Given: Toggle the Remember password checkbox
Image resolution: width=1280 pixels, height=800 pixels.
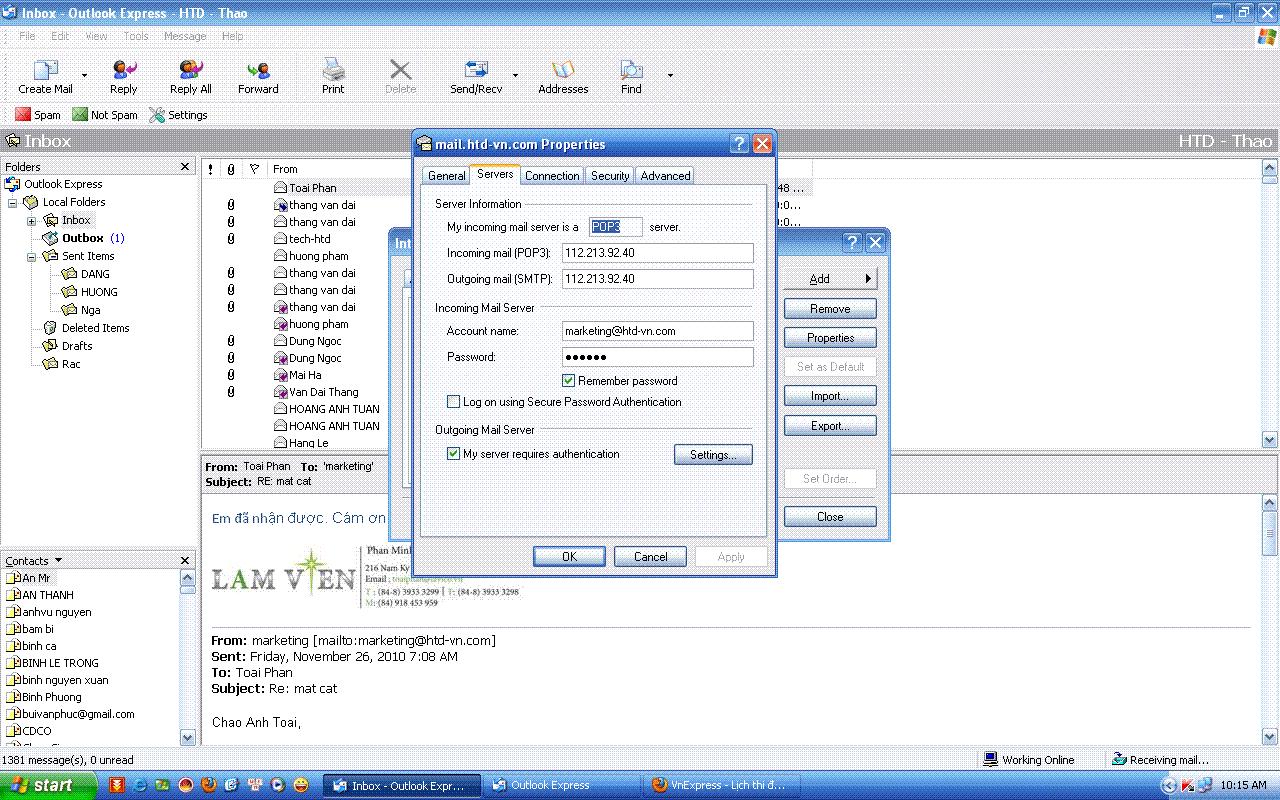Looking at the screenshot, I should tap(568, 381).
